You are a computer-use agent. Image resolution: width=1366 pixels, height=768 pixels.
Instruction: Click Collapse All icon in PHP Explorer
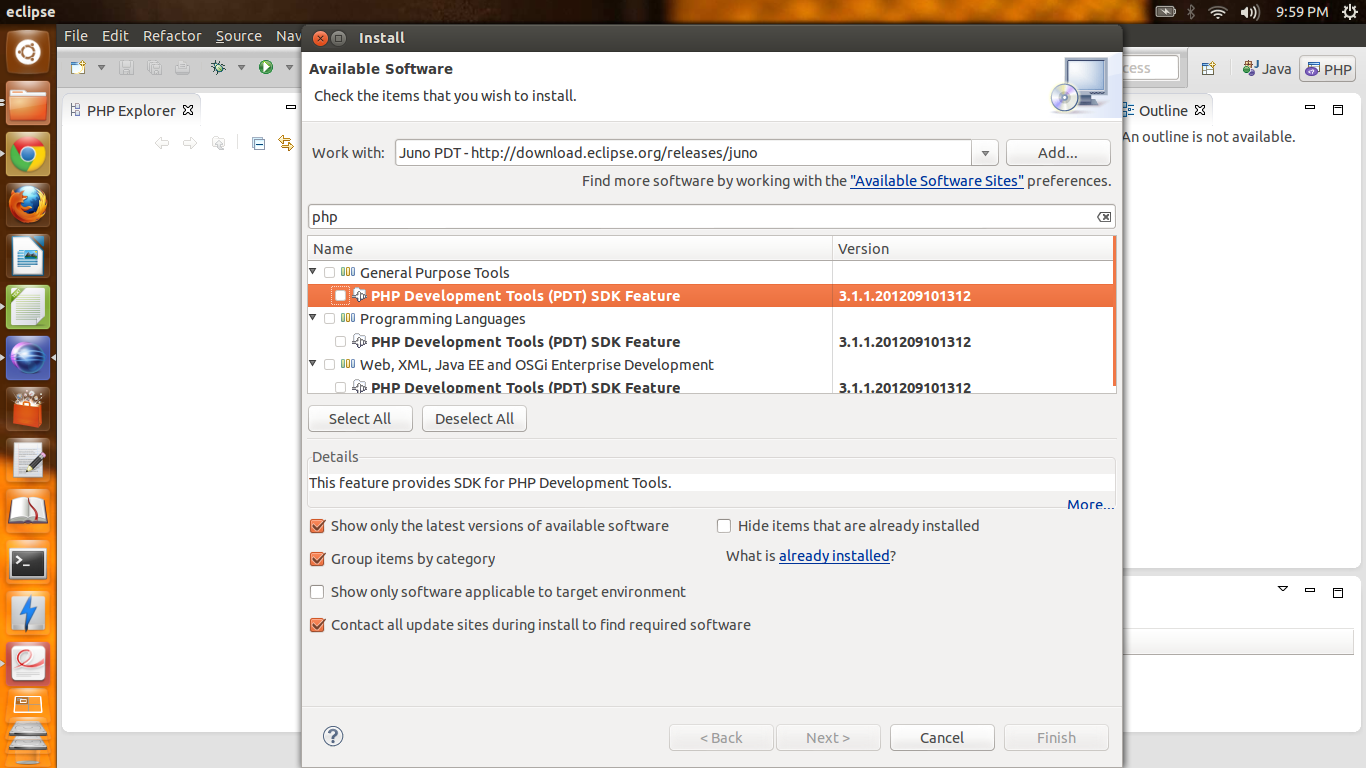coord(258,143)
